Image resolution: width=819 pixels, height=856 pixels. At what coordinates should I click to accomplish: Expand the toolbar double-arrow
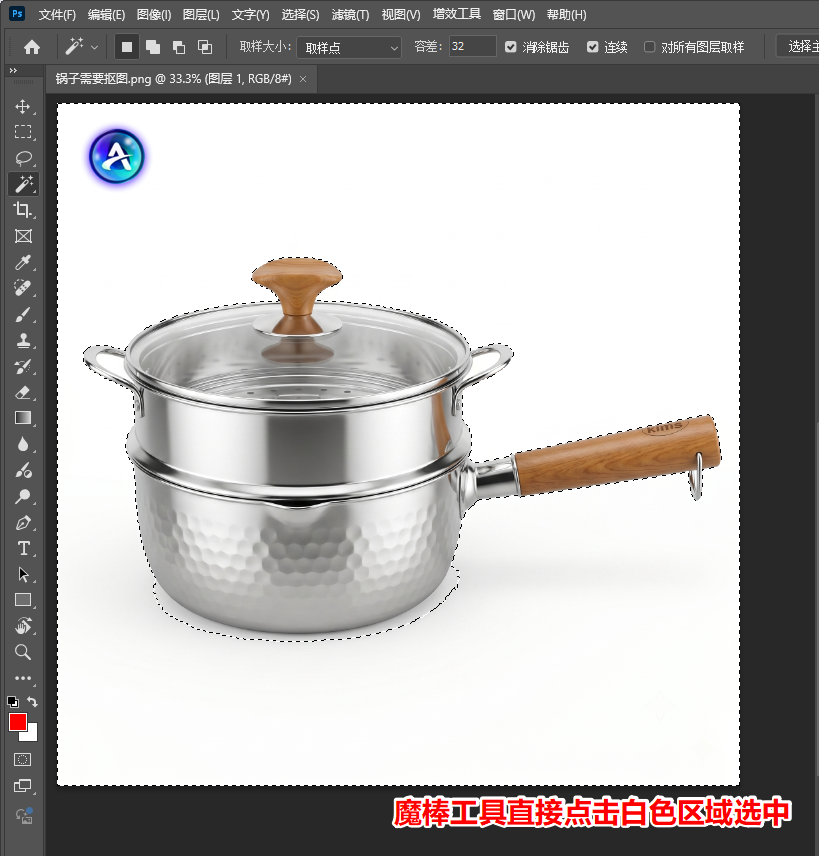click(x=13, y=70)
